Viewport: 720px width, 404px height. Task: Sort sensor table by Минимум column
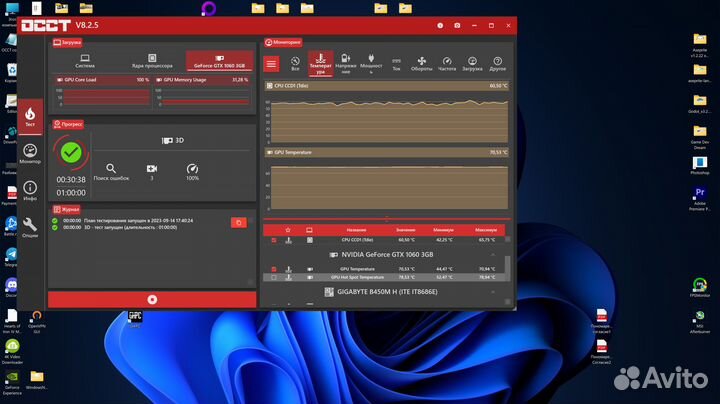click(443, 230)
